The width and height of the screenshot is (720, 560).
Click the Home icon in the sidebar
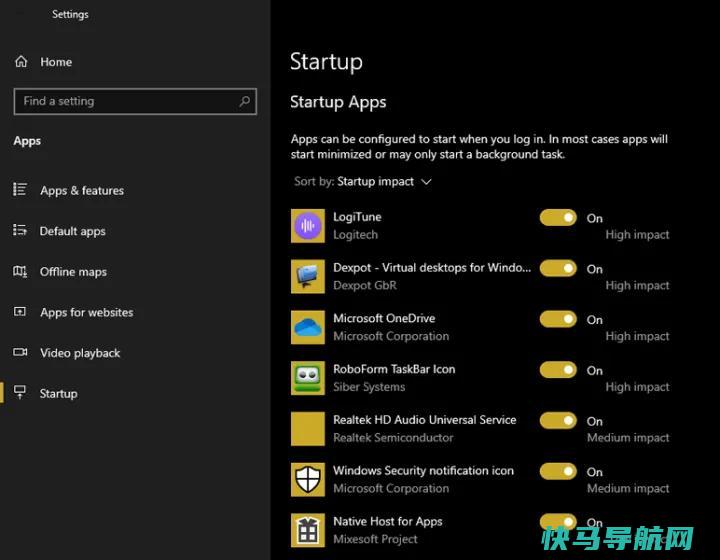click(21, 62)
